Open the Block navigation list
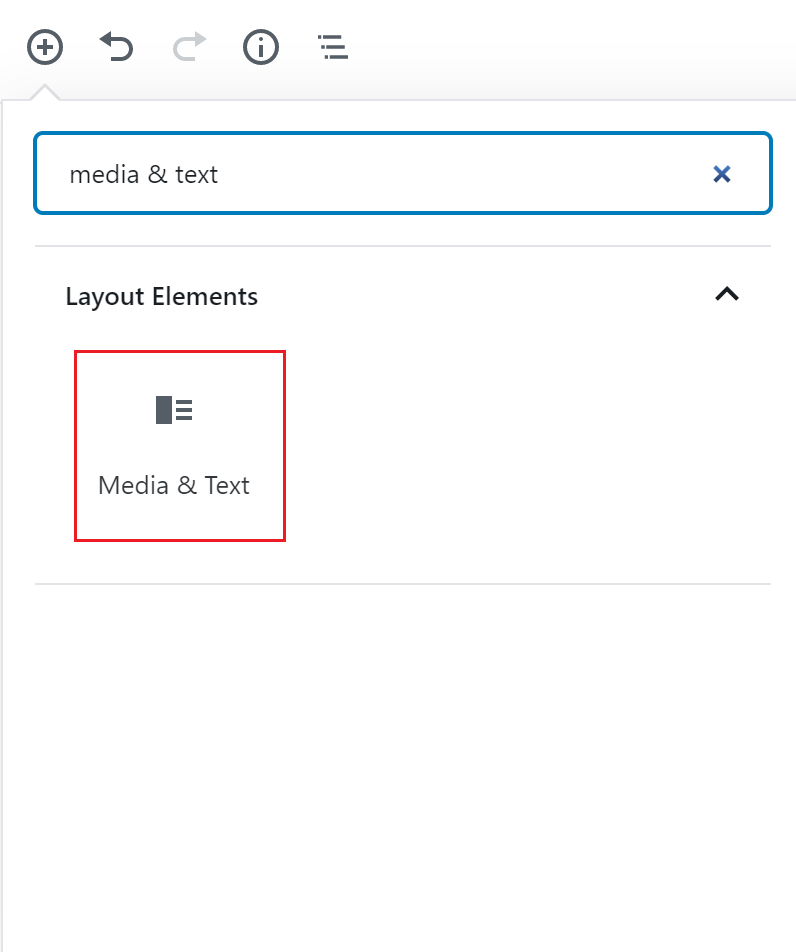Screen dimensions: 796x952 pos(333,47)
